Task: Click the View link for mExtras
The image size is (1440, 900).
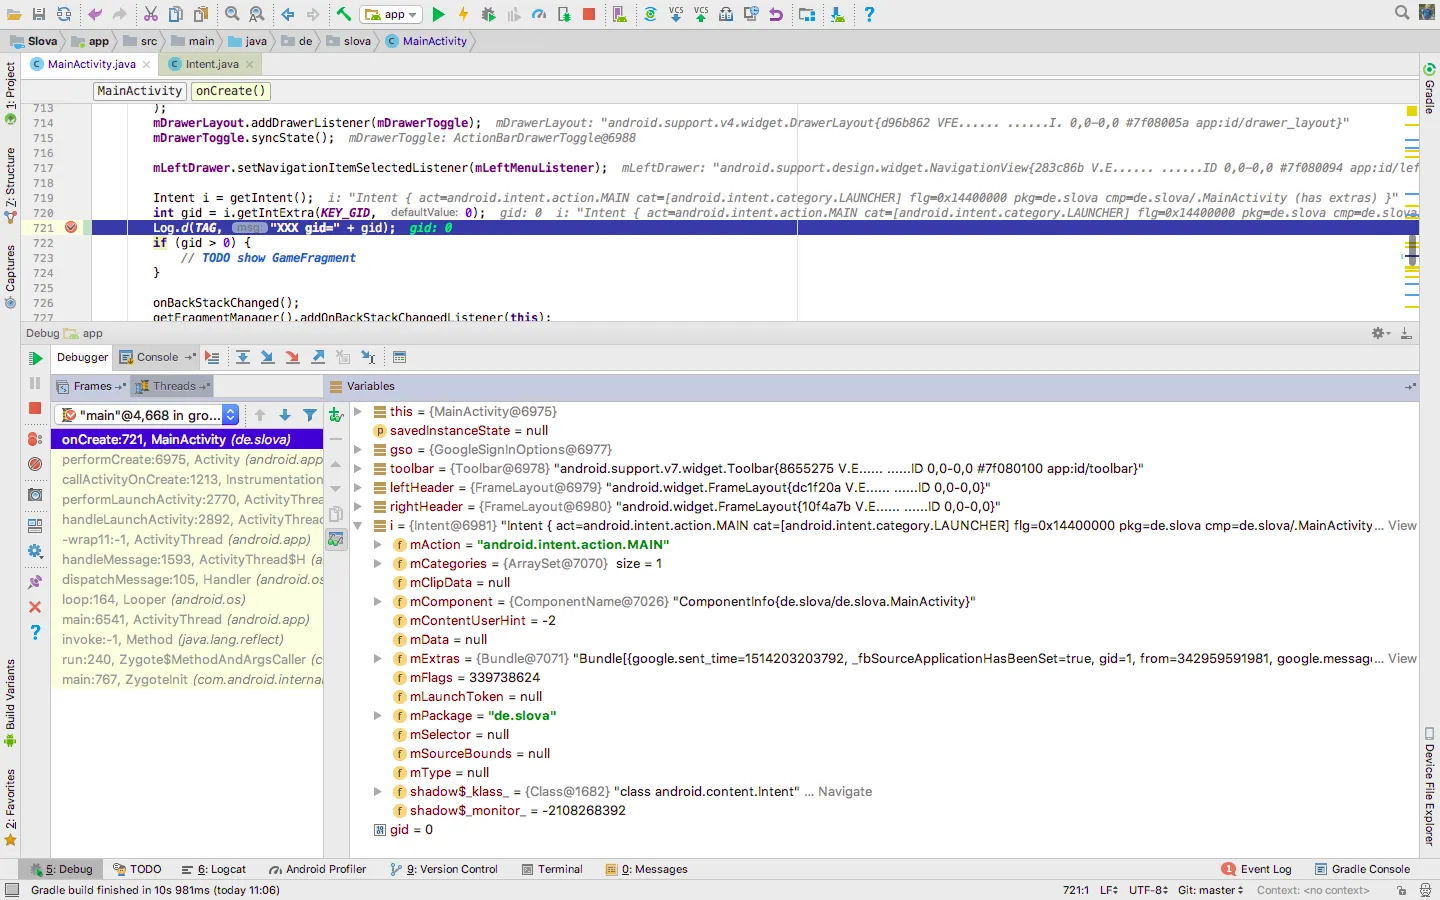Action: click(x=1402, y=659)
